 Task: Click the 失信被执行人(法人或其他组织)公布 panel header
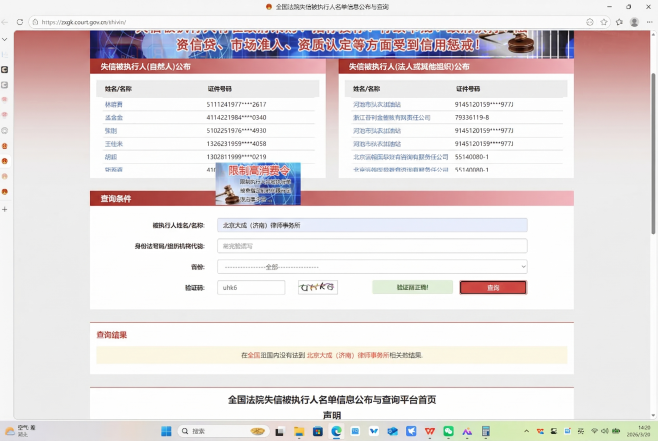[456, 66]
